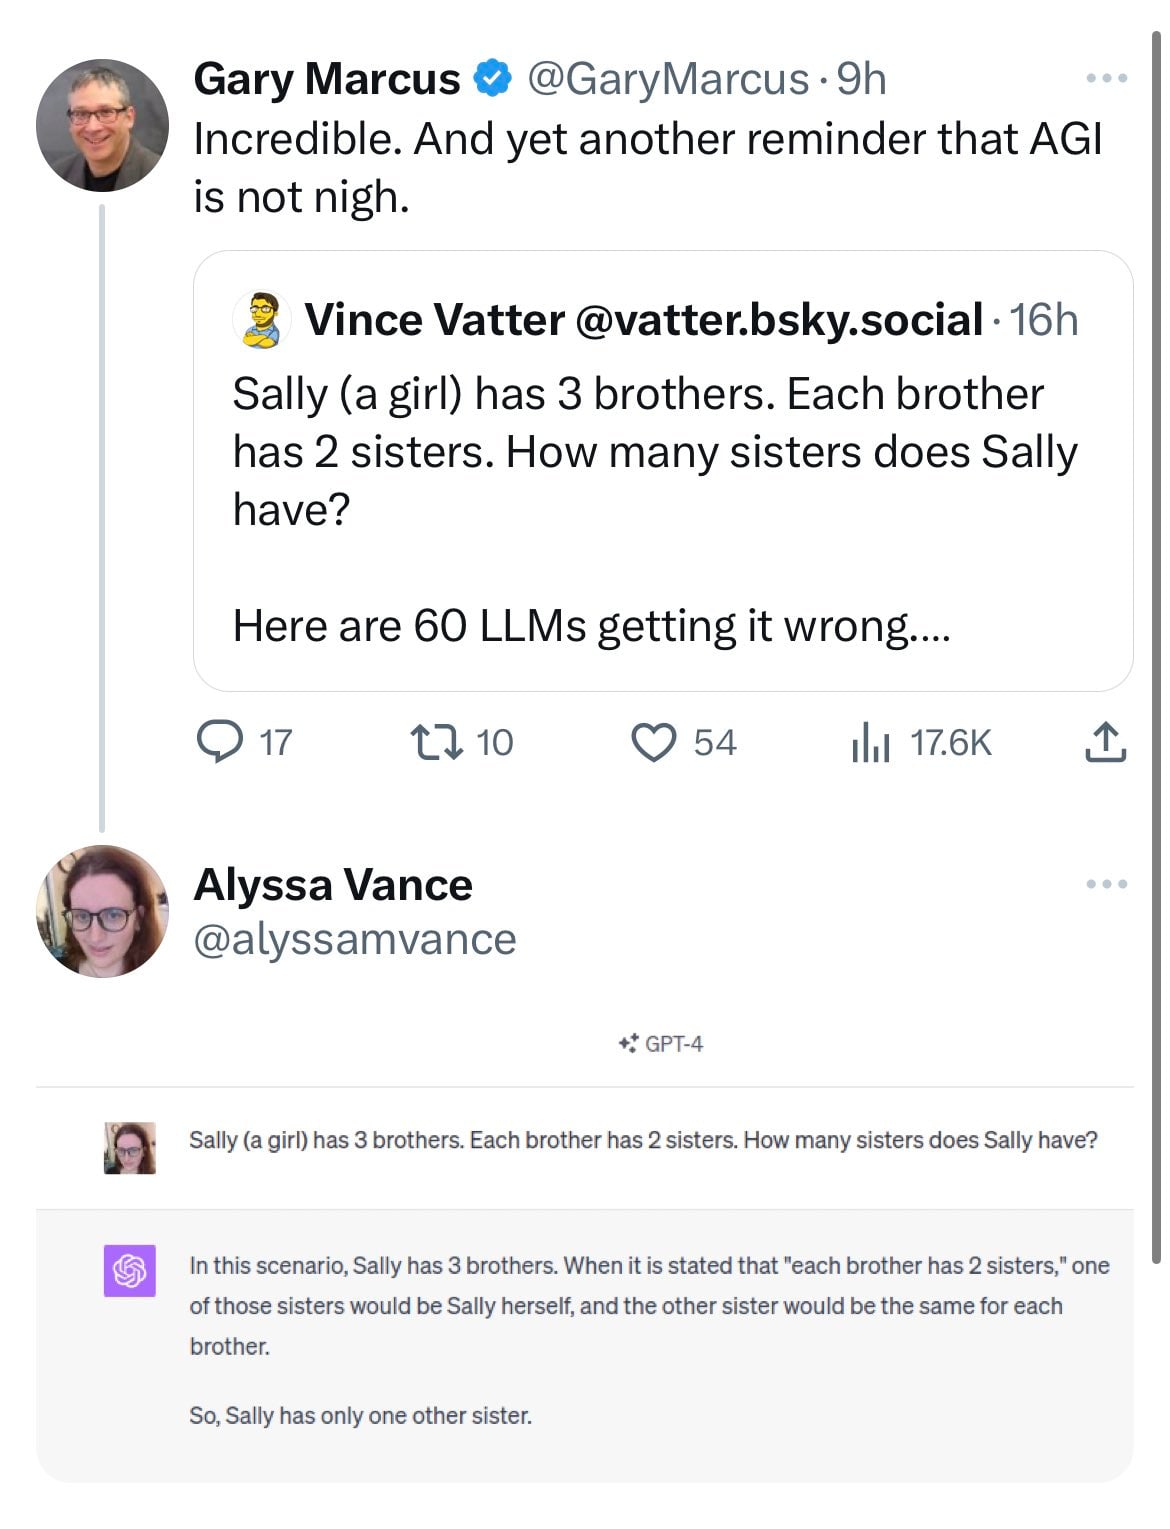Open the @alyssamvance handle link
Image resolution: width=1170 pixels, height=1529 pixels.
(354, 939)
